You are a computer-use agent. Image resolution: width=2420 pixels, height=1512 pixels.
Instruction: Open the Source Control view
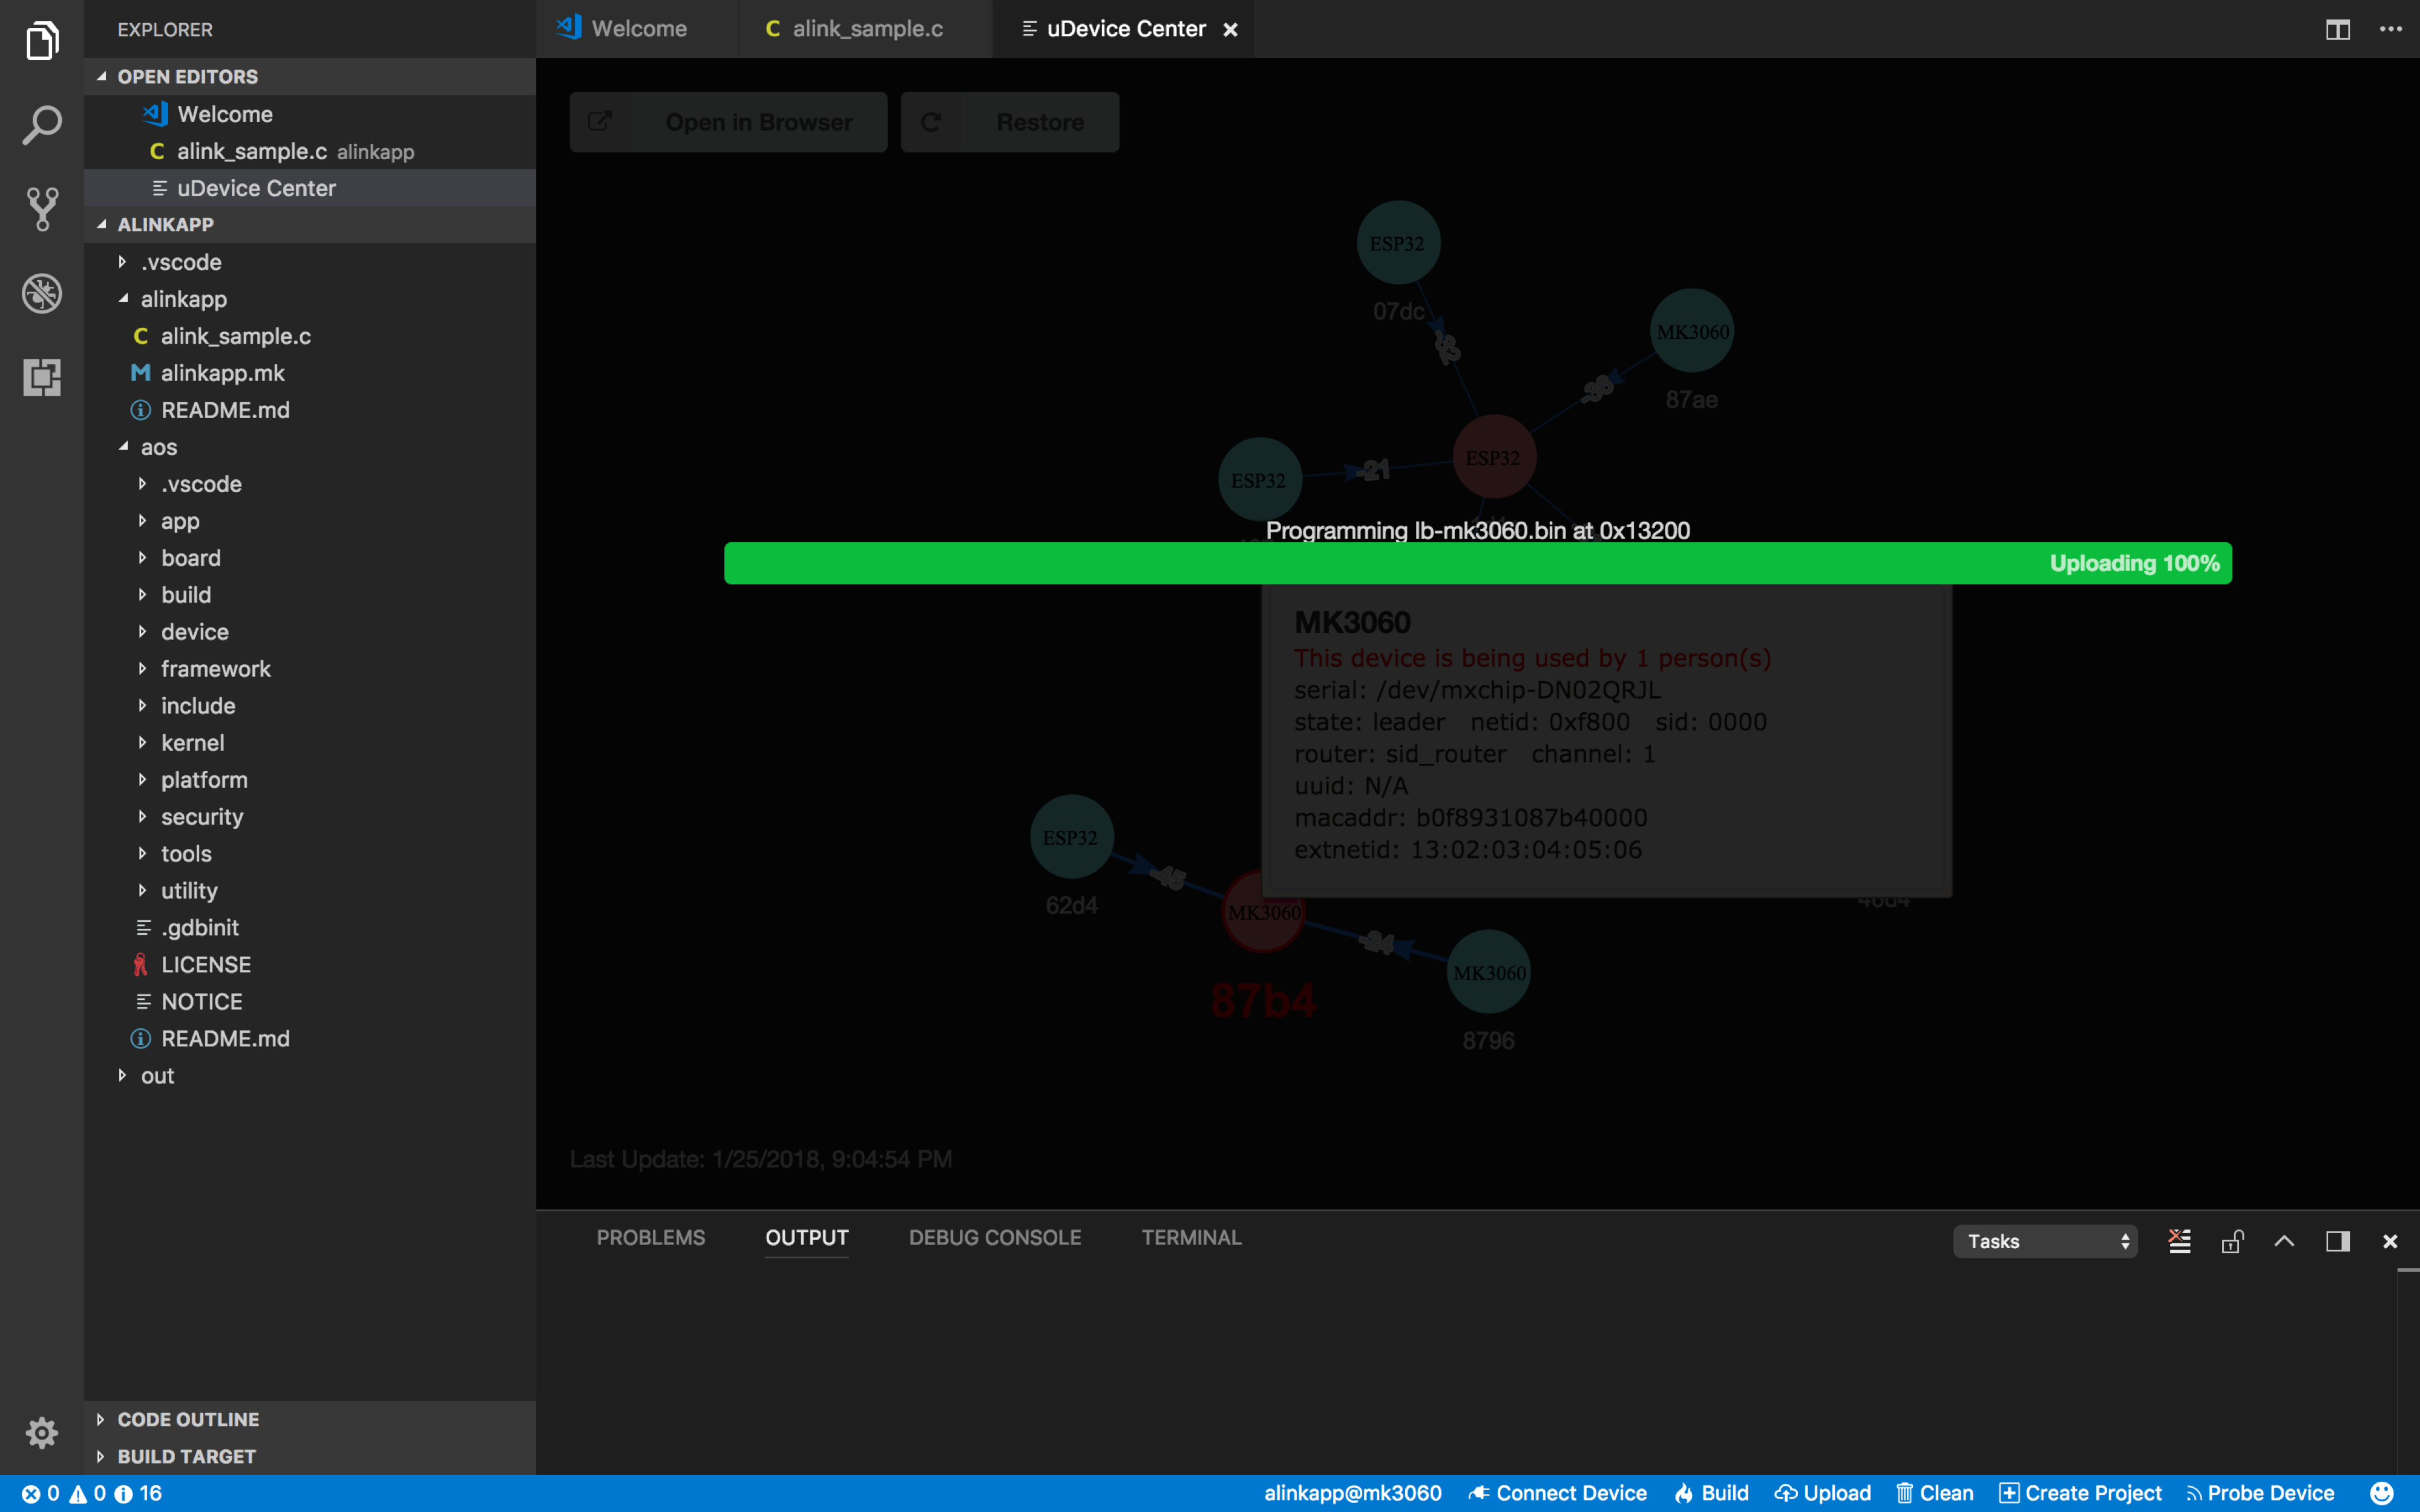41,209
